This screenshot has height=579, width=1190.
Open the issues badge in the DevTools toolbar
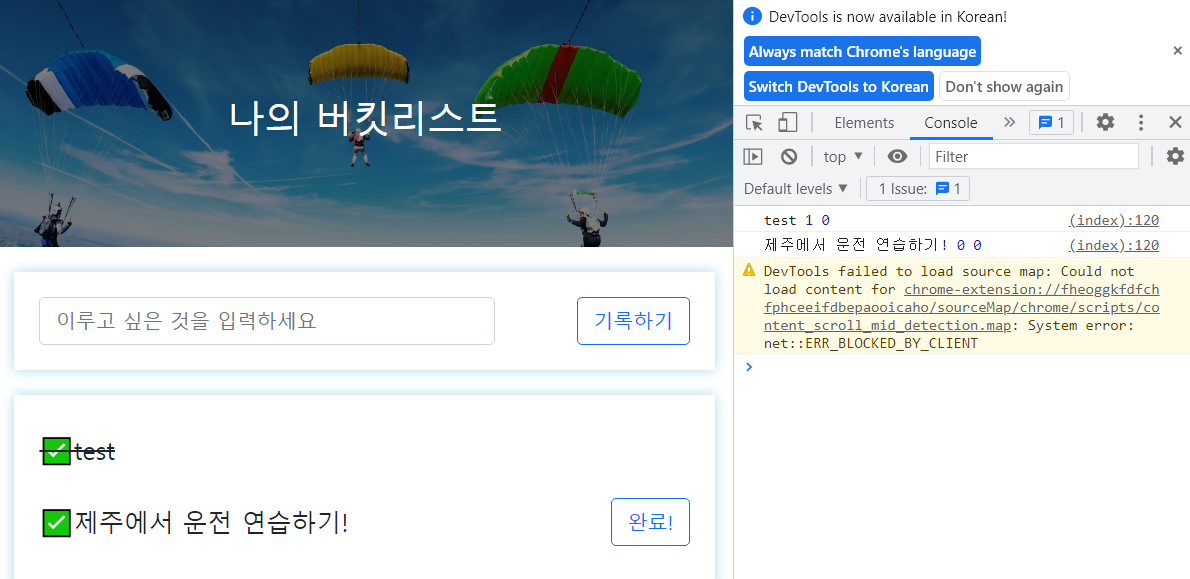(x=1051, y=122)
